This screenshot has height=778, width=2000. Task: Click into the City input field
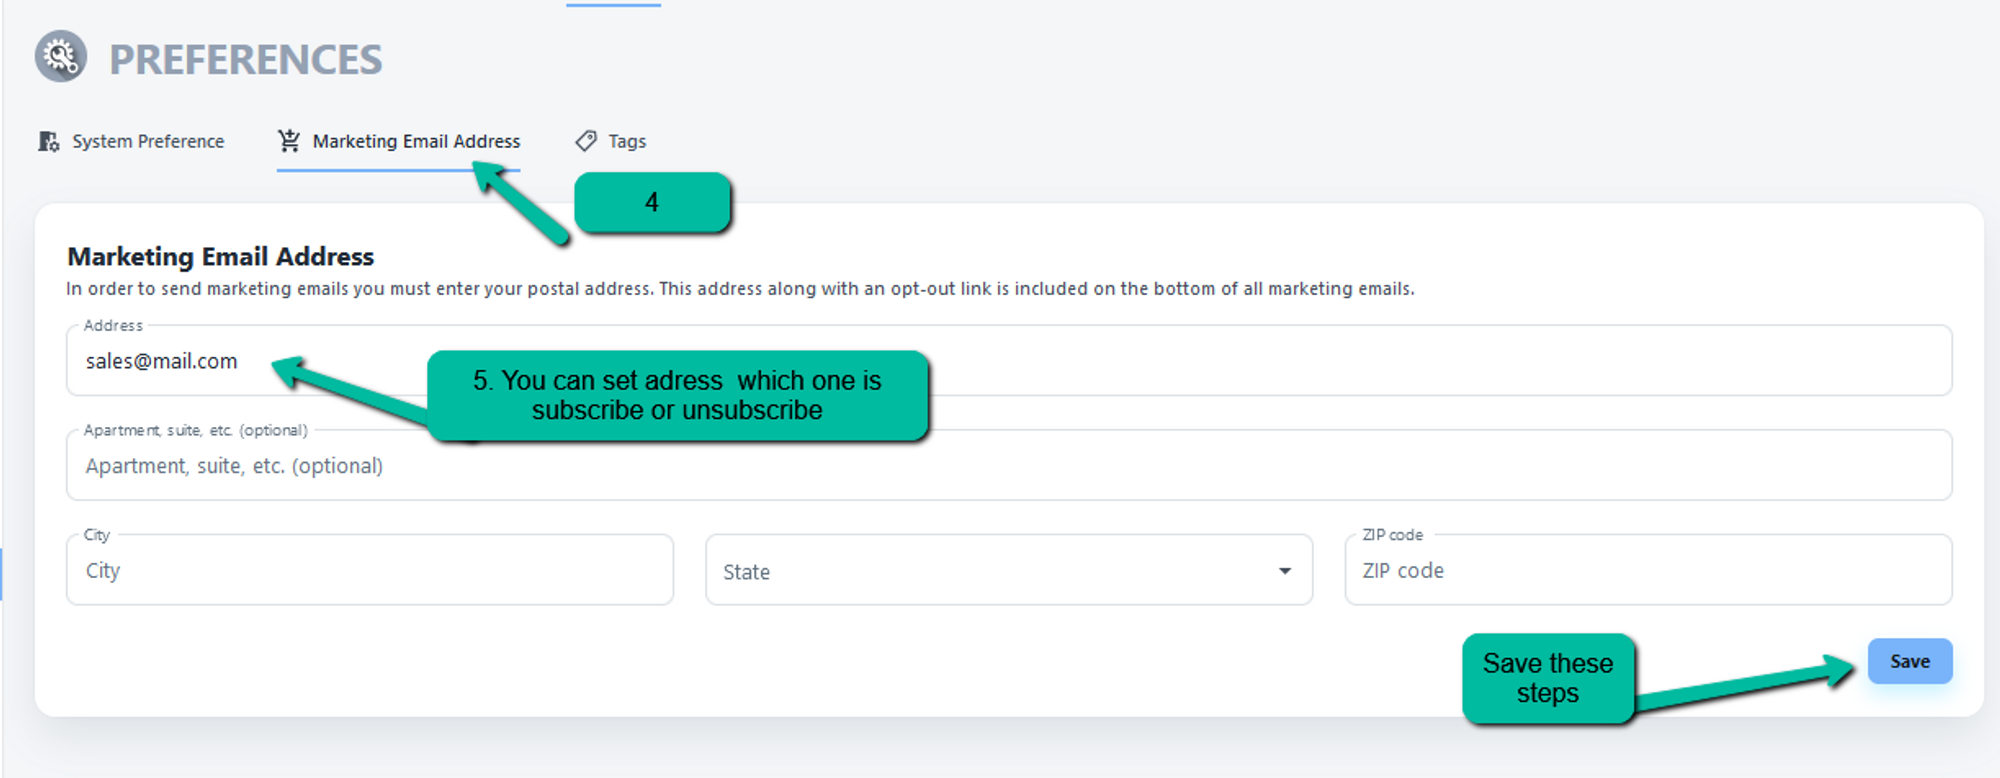(369, 571)
